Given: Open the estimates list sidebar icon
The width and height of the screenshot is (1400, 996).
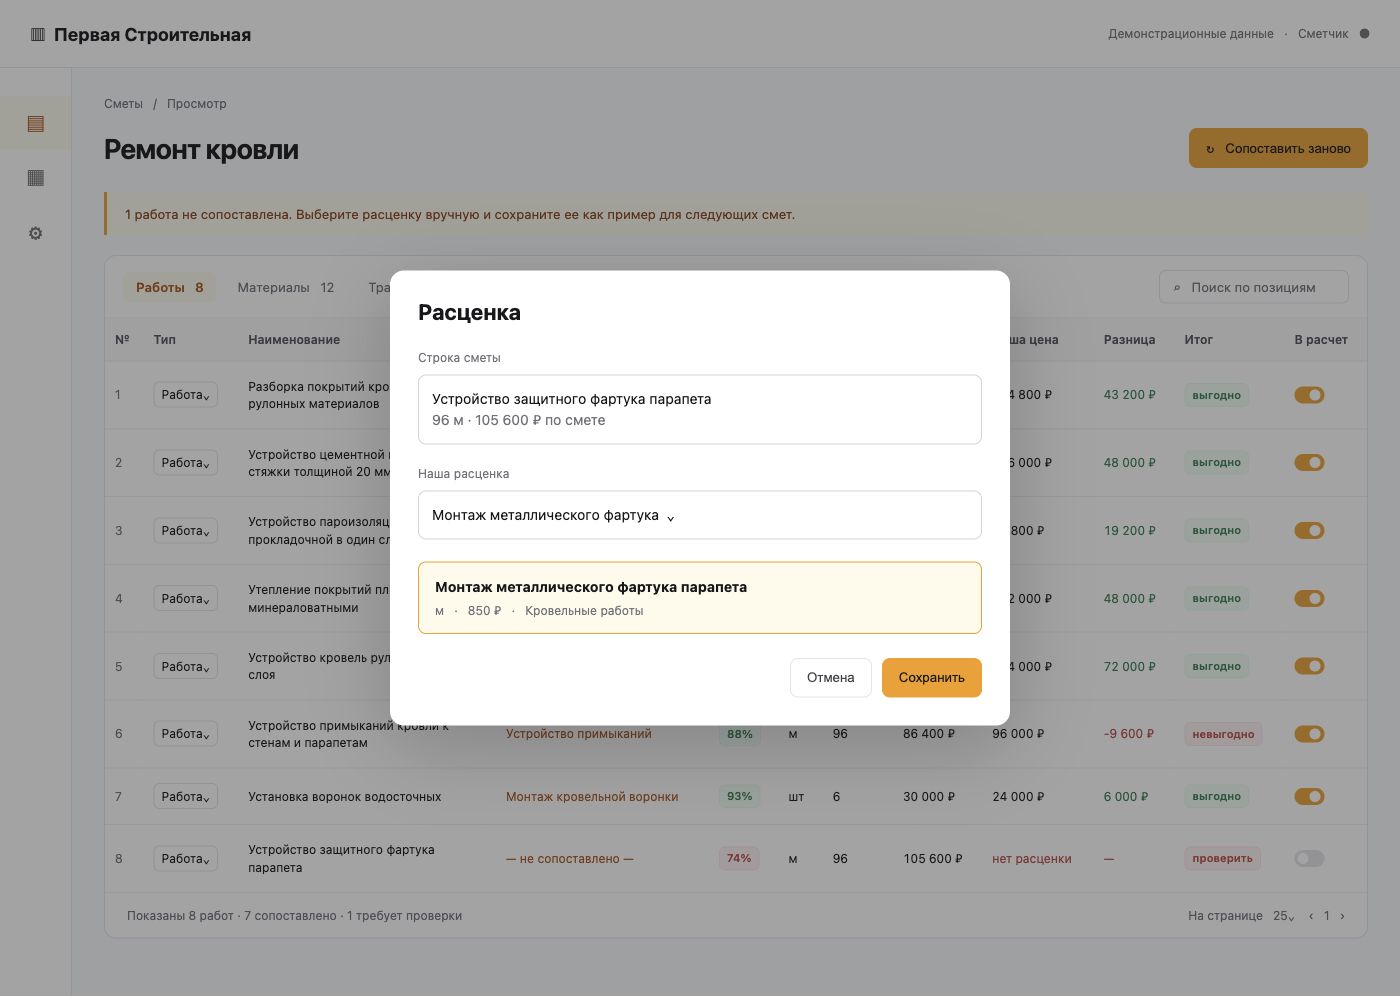Looking at the screenshot, I should [x=36, y=124].
